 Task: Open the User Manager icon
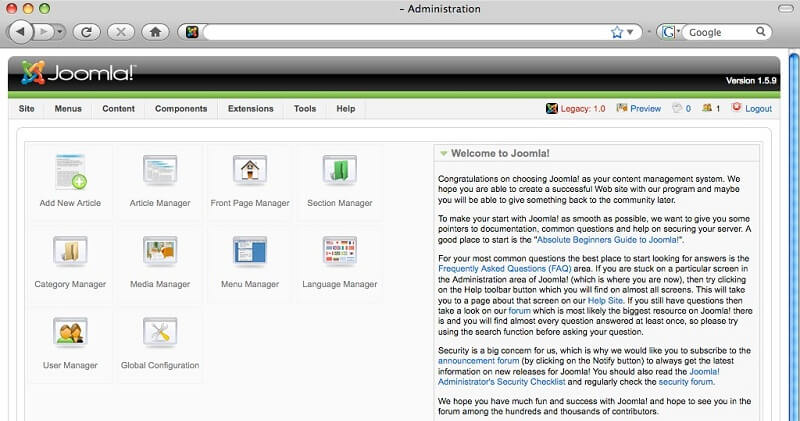coord(70,333)
